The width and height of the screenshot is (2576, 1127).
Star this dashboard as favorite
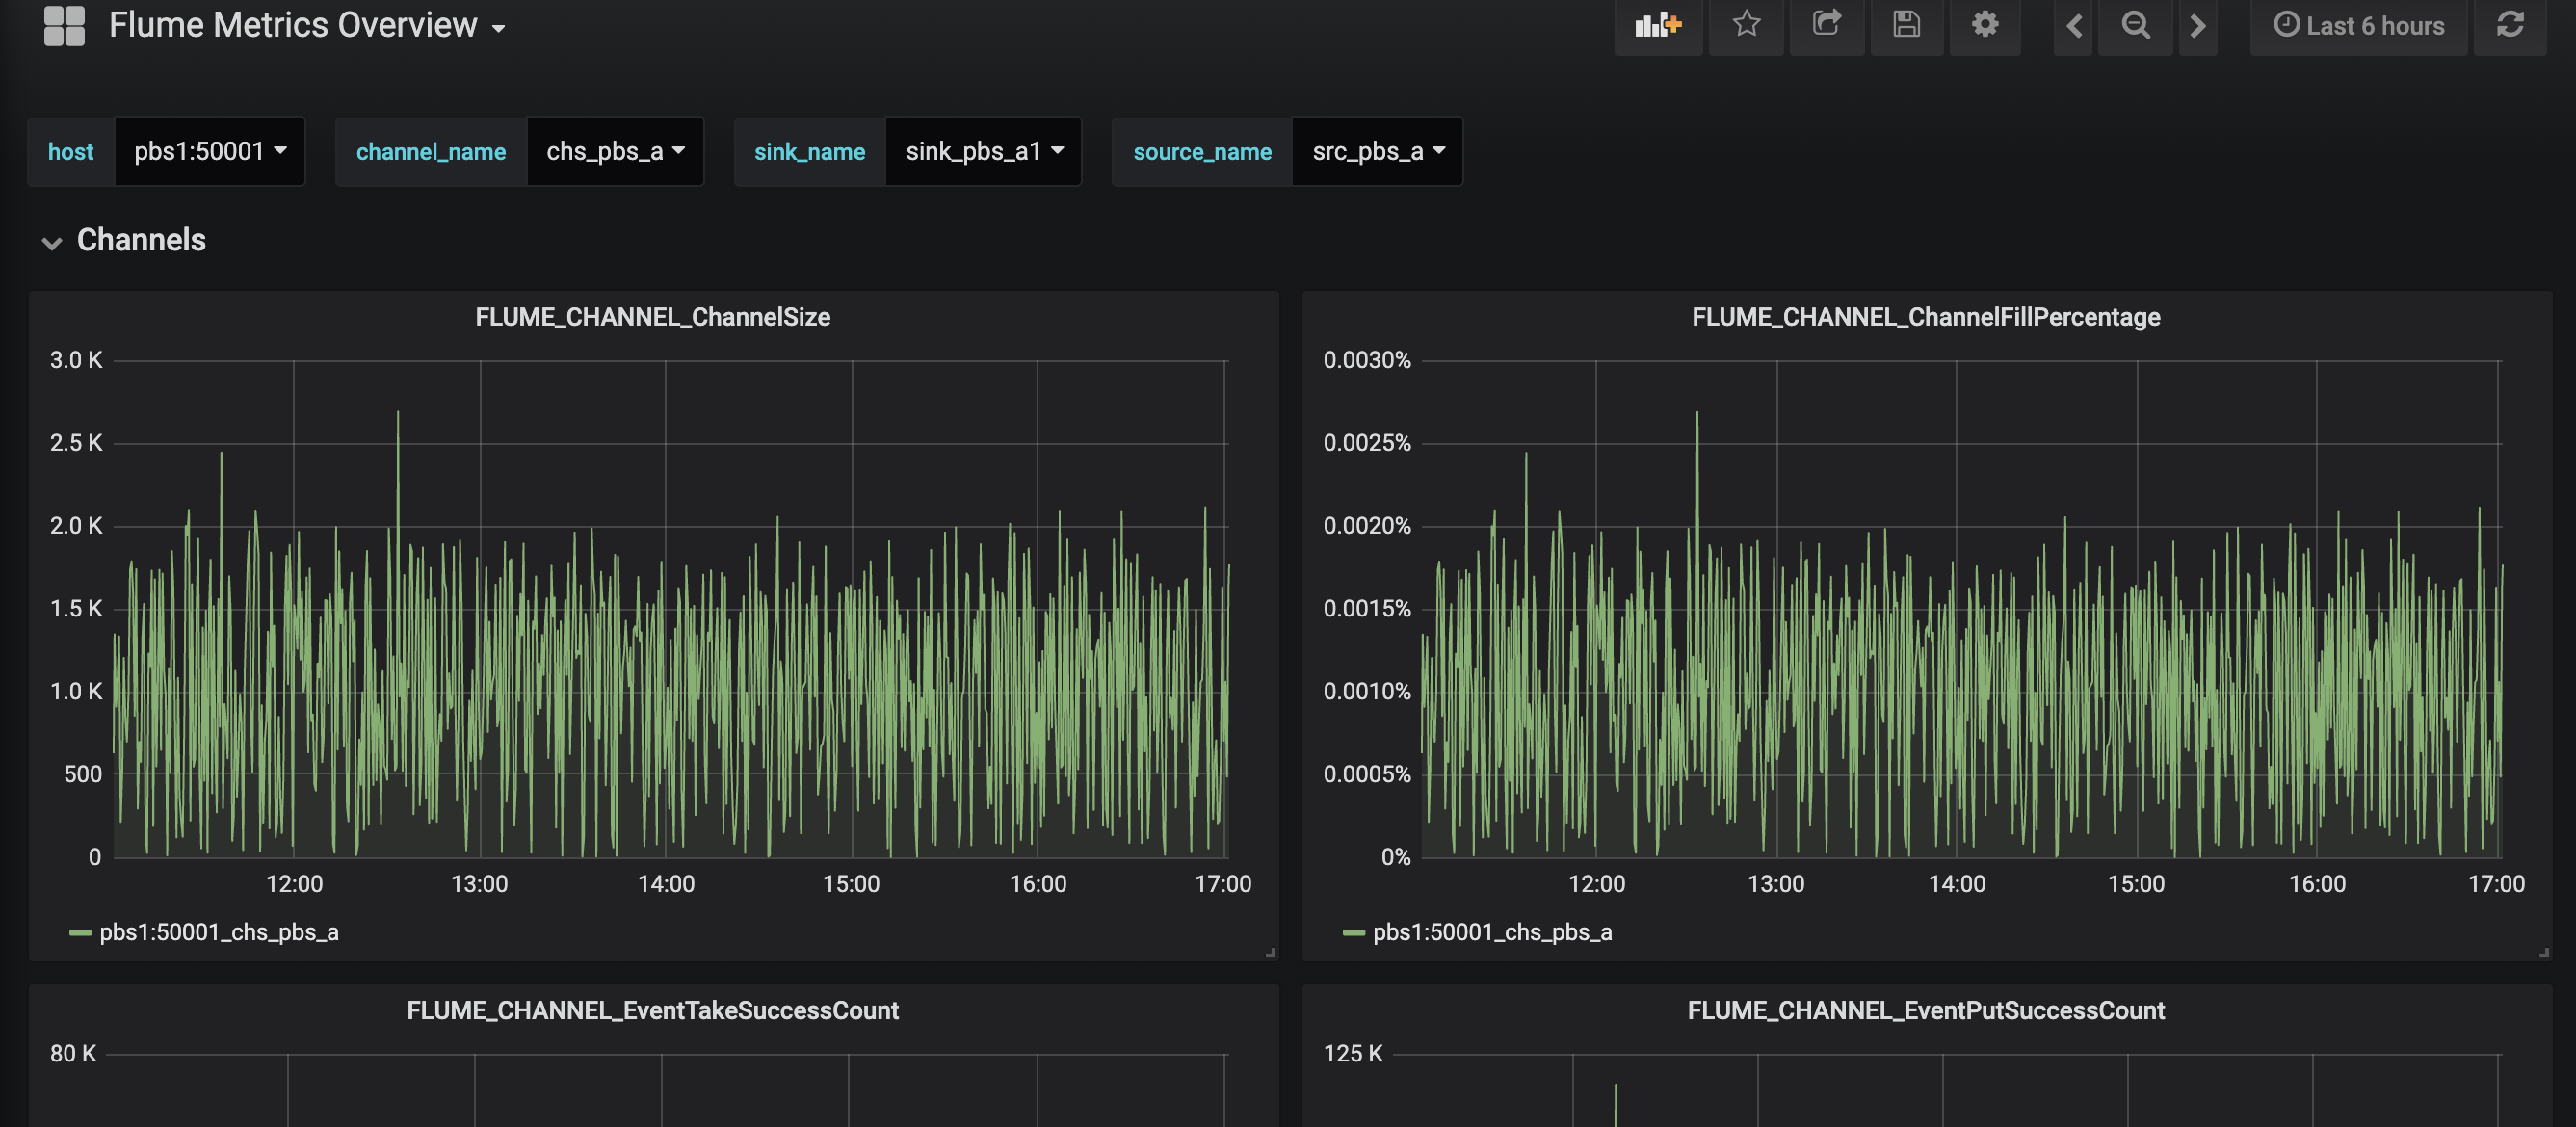[1746, 24]
